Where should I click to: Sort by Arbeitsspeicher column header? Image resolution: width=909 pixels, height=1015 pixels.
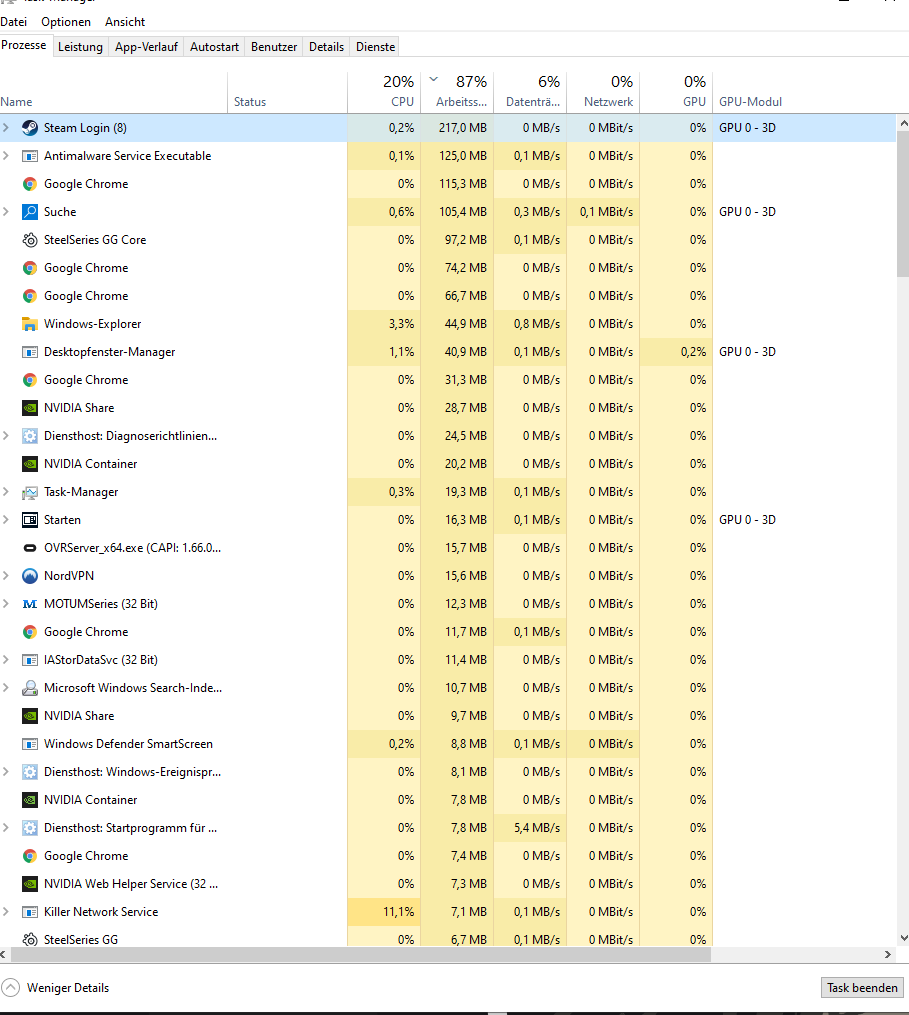tap(457, 92)
